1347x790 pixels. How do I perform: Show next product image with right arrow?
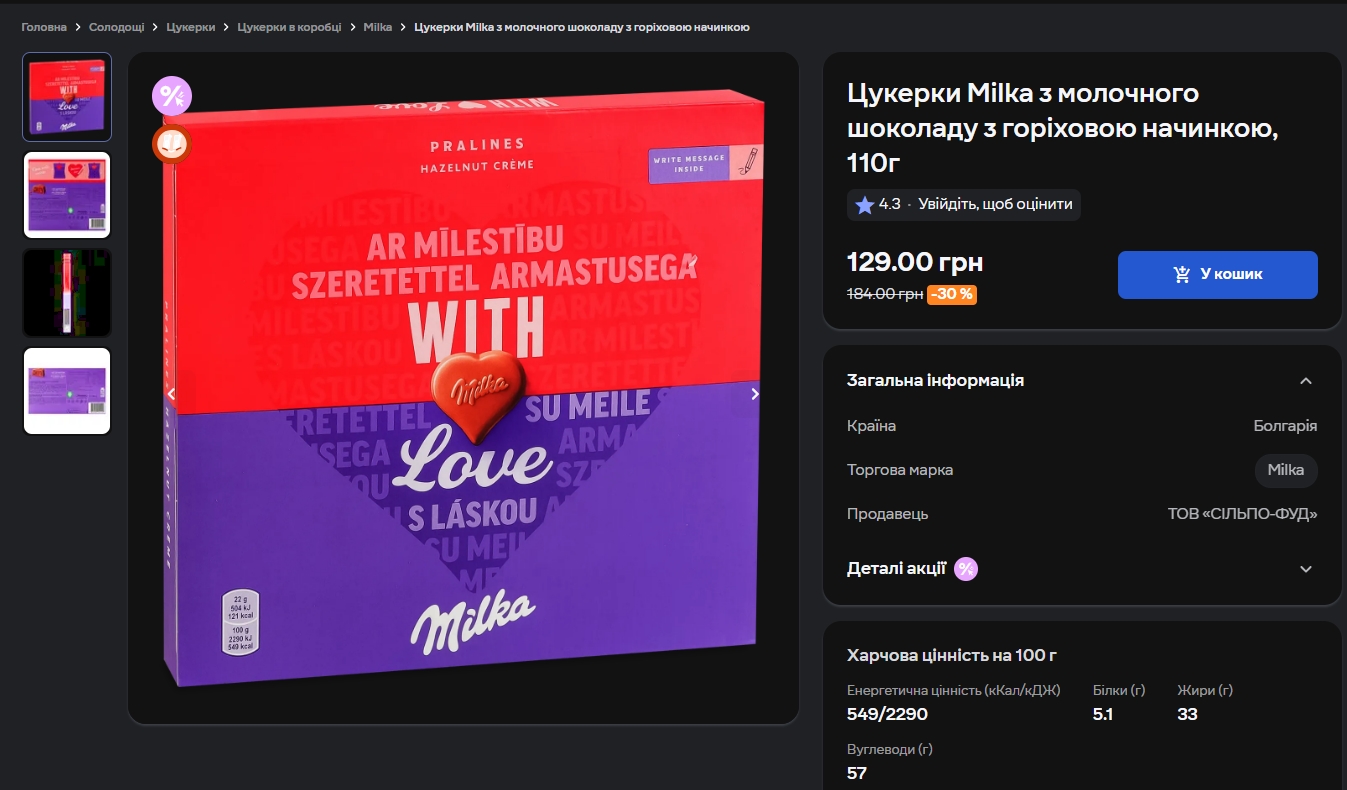coord(755,394)
